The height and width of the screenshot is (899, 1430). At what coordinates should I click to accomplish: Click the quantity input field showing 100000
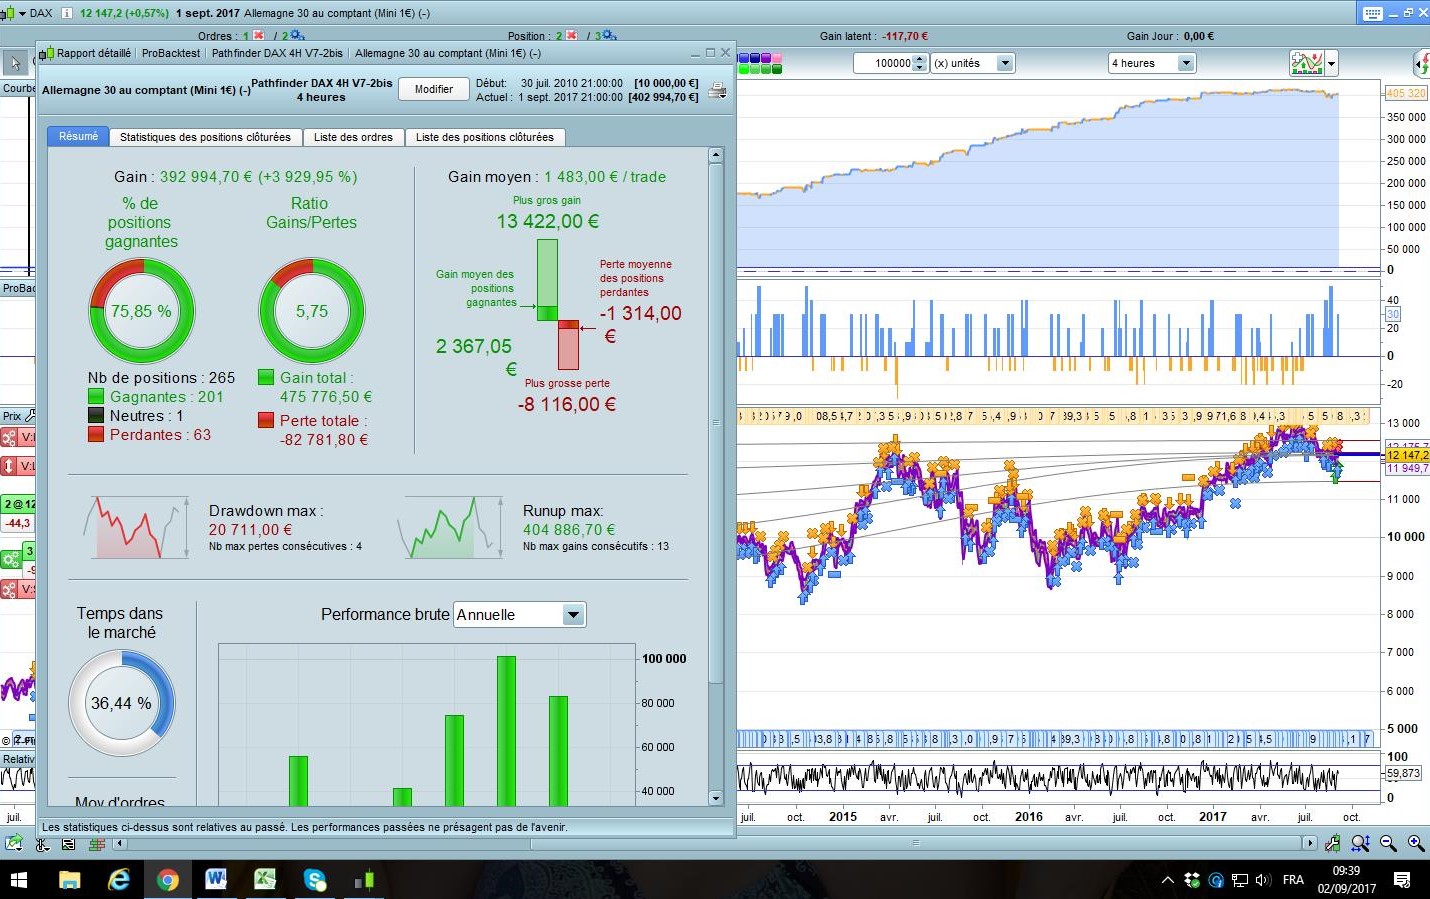click(883, 63)
